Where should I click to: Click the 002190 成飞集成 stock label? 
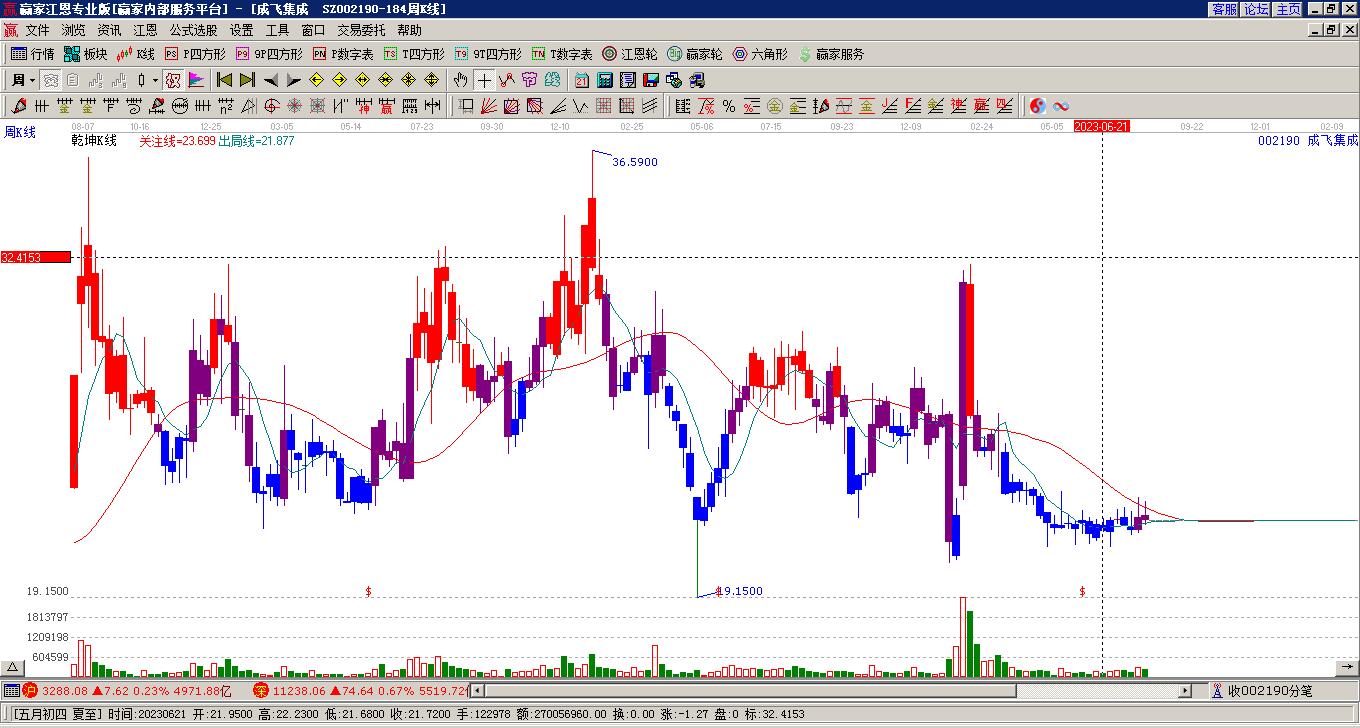click(1308, 141)
